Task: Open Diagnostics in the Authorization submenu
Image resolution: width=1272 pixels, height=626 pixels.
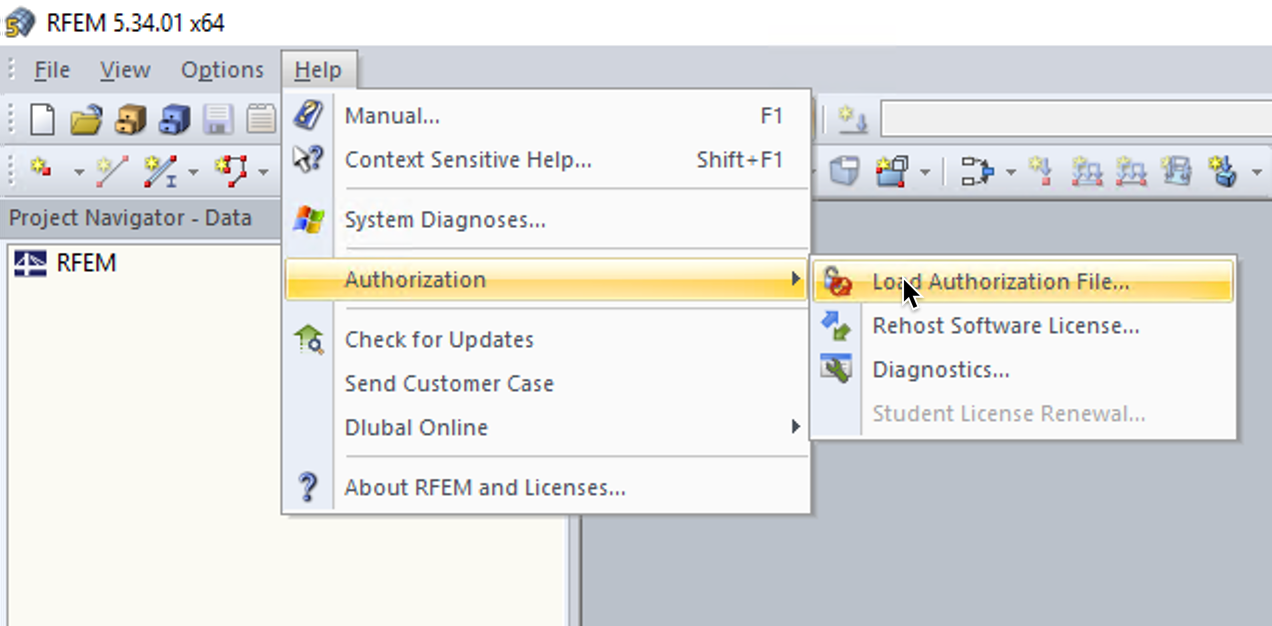Action: tap(940, 370)
